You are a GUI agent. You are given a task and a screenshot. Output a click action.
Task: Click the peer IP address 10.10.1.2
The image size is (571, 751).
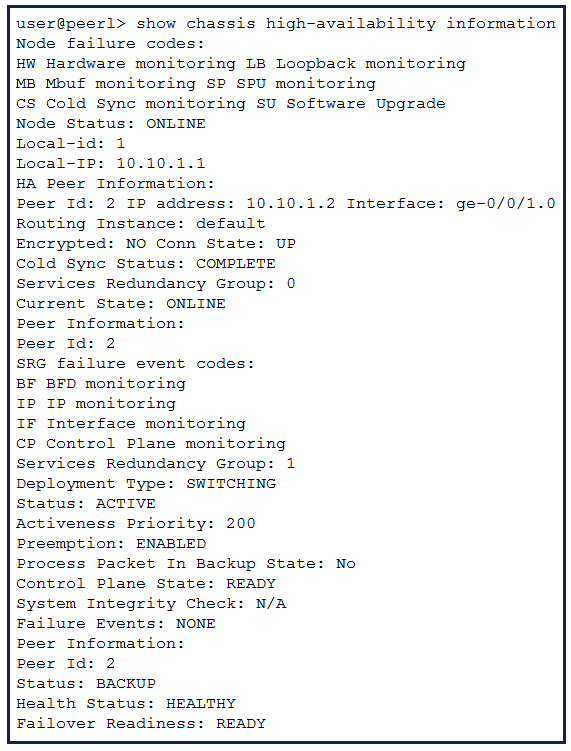(x=291, y=204)
